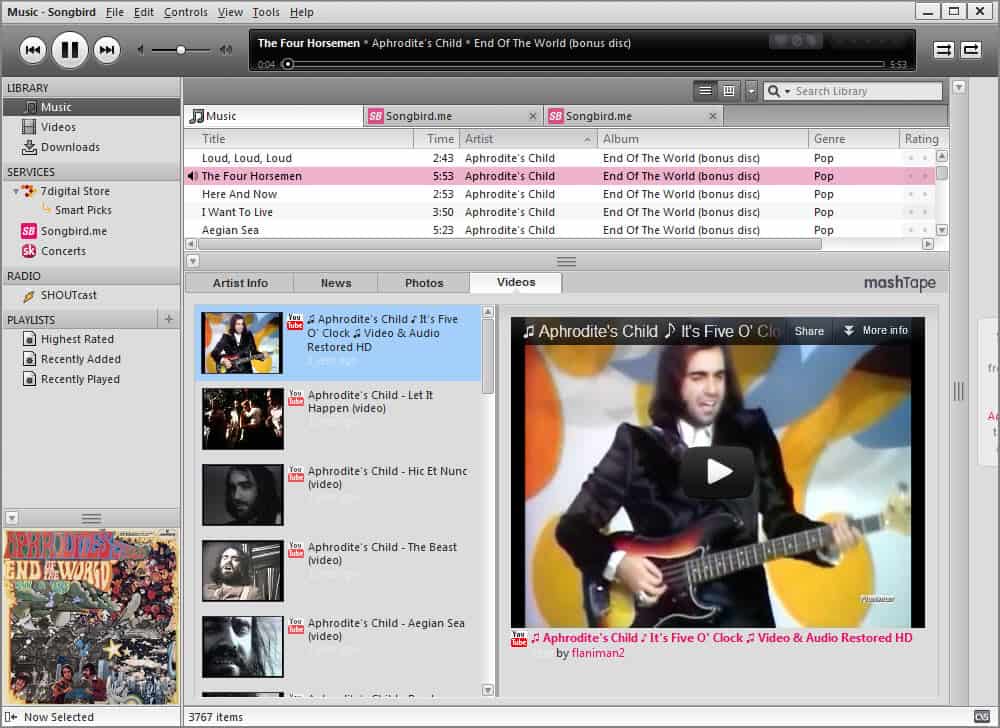
Task: Open the View menu
Action: [230, 12]
